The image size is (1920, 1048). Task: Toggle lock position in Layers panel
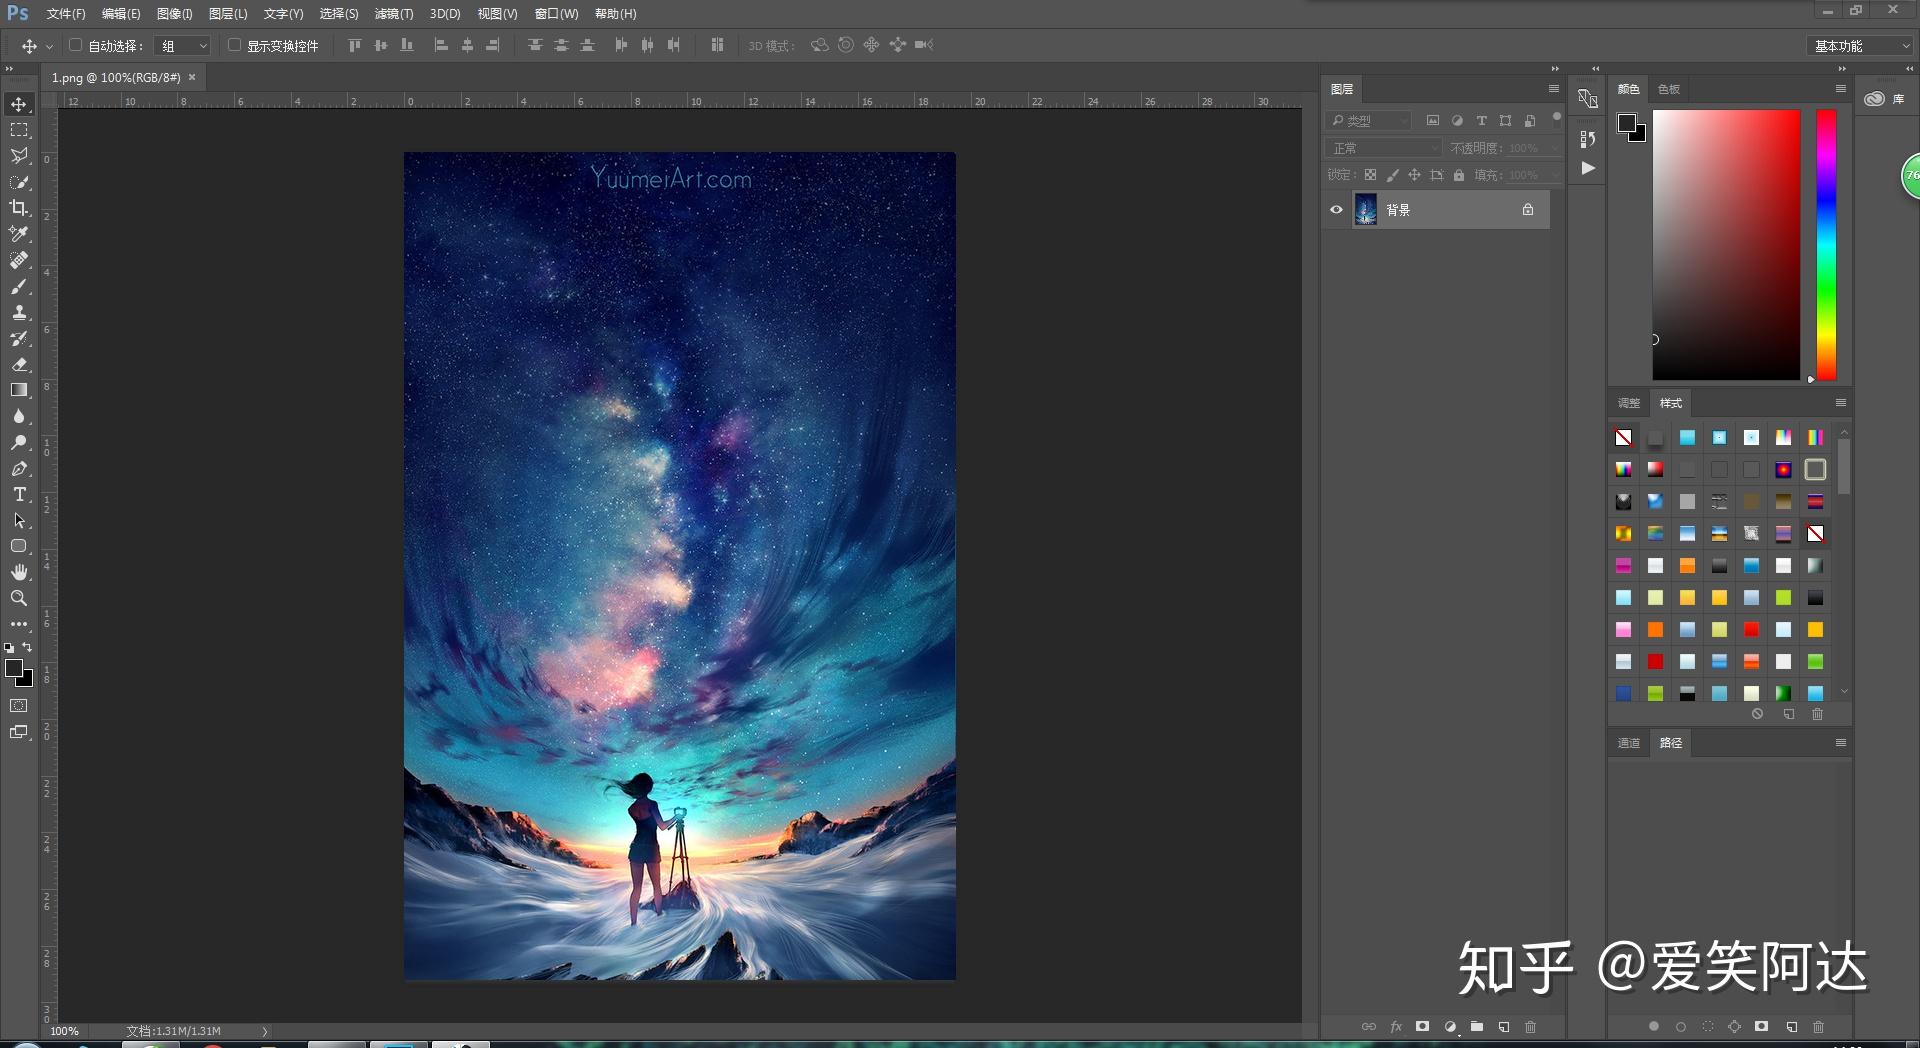(x=1414, y=175)
